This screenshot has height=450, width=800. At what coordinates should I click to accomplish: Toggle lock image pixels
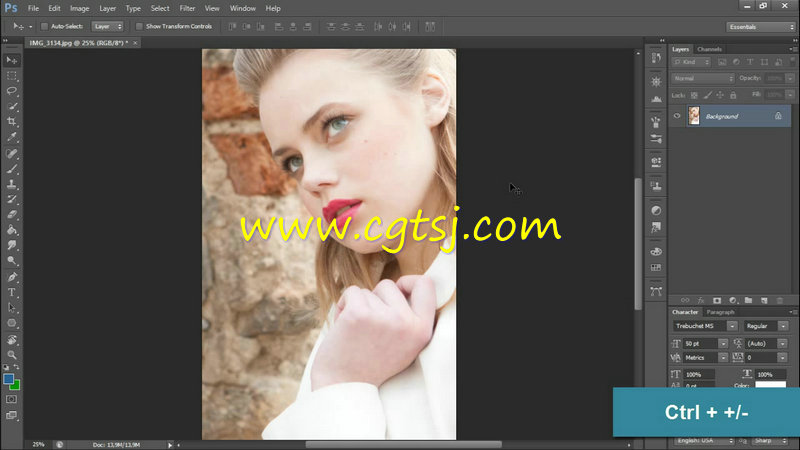click(x=707, y=95)
